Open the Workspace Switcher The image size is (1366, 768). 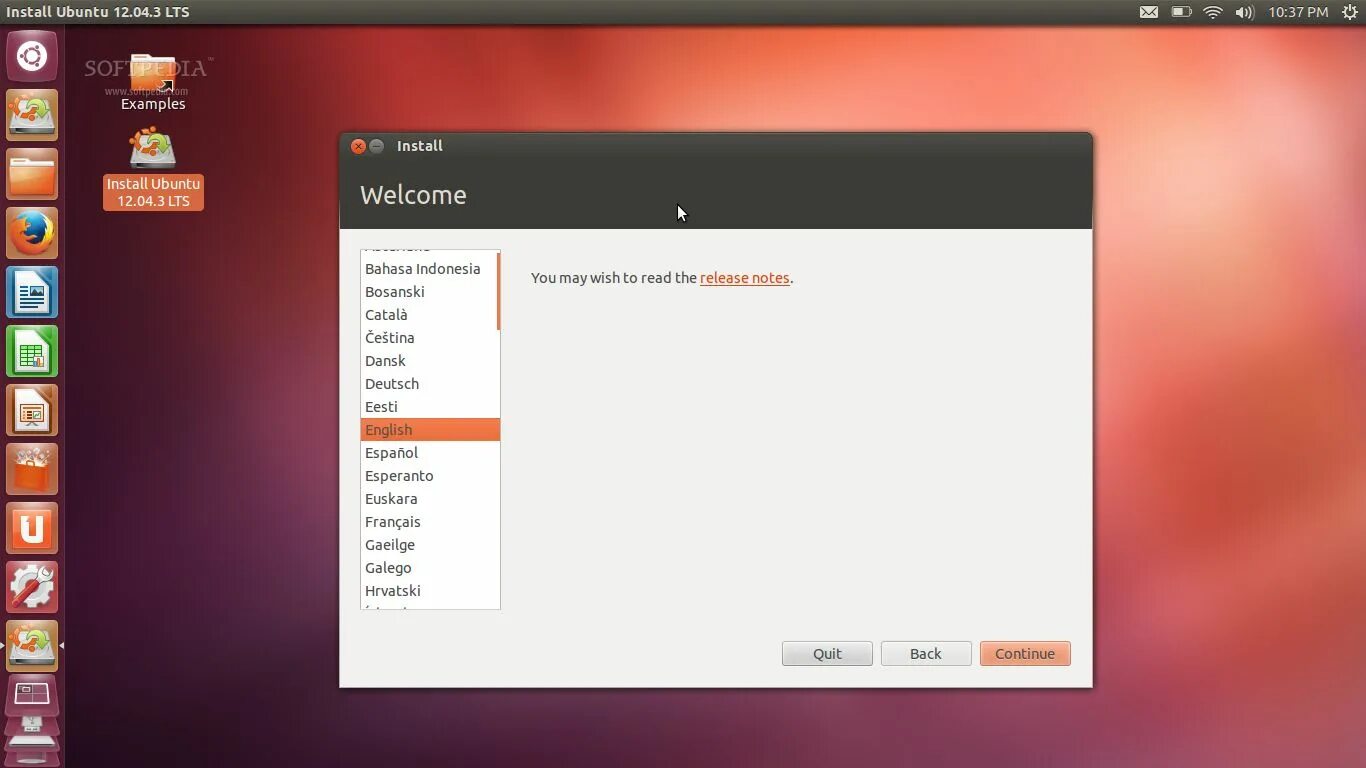pyautogui.click(x=32, y=696)
